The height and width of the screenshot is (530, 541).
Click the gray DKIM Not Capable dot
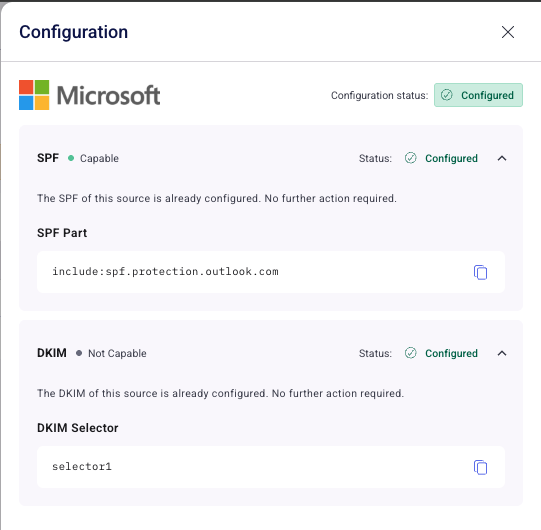tap(79, 353)
